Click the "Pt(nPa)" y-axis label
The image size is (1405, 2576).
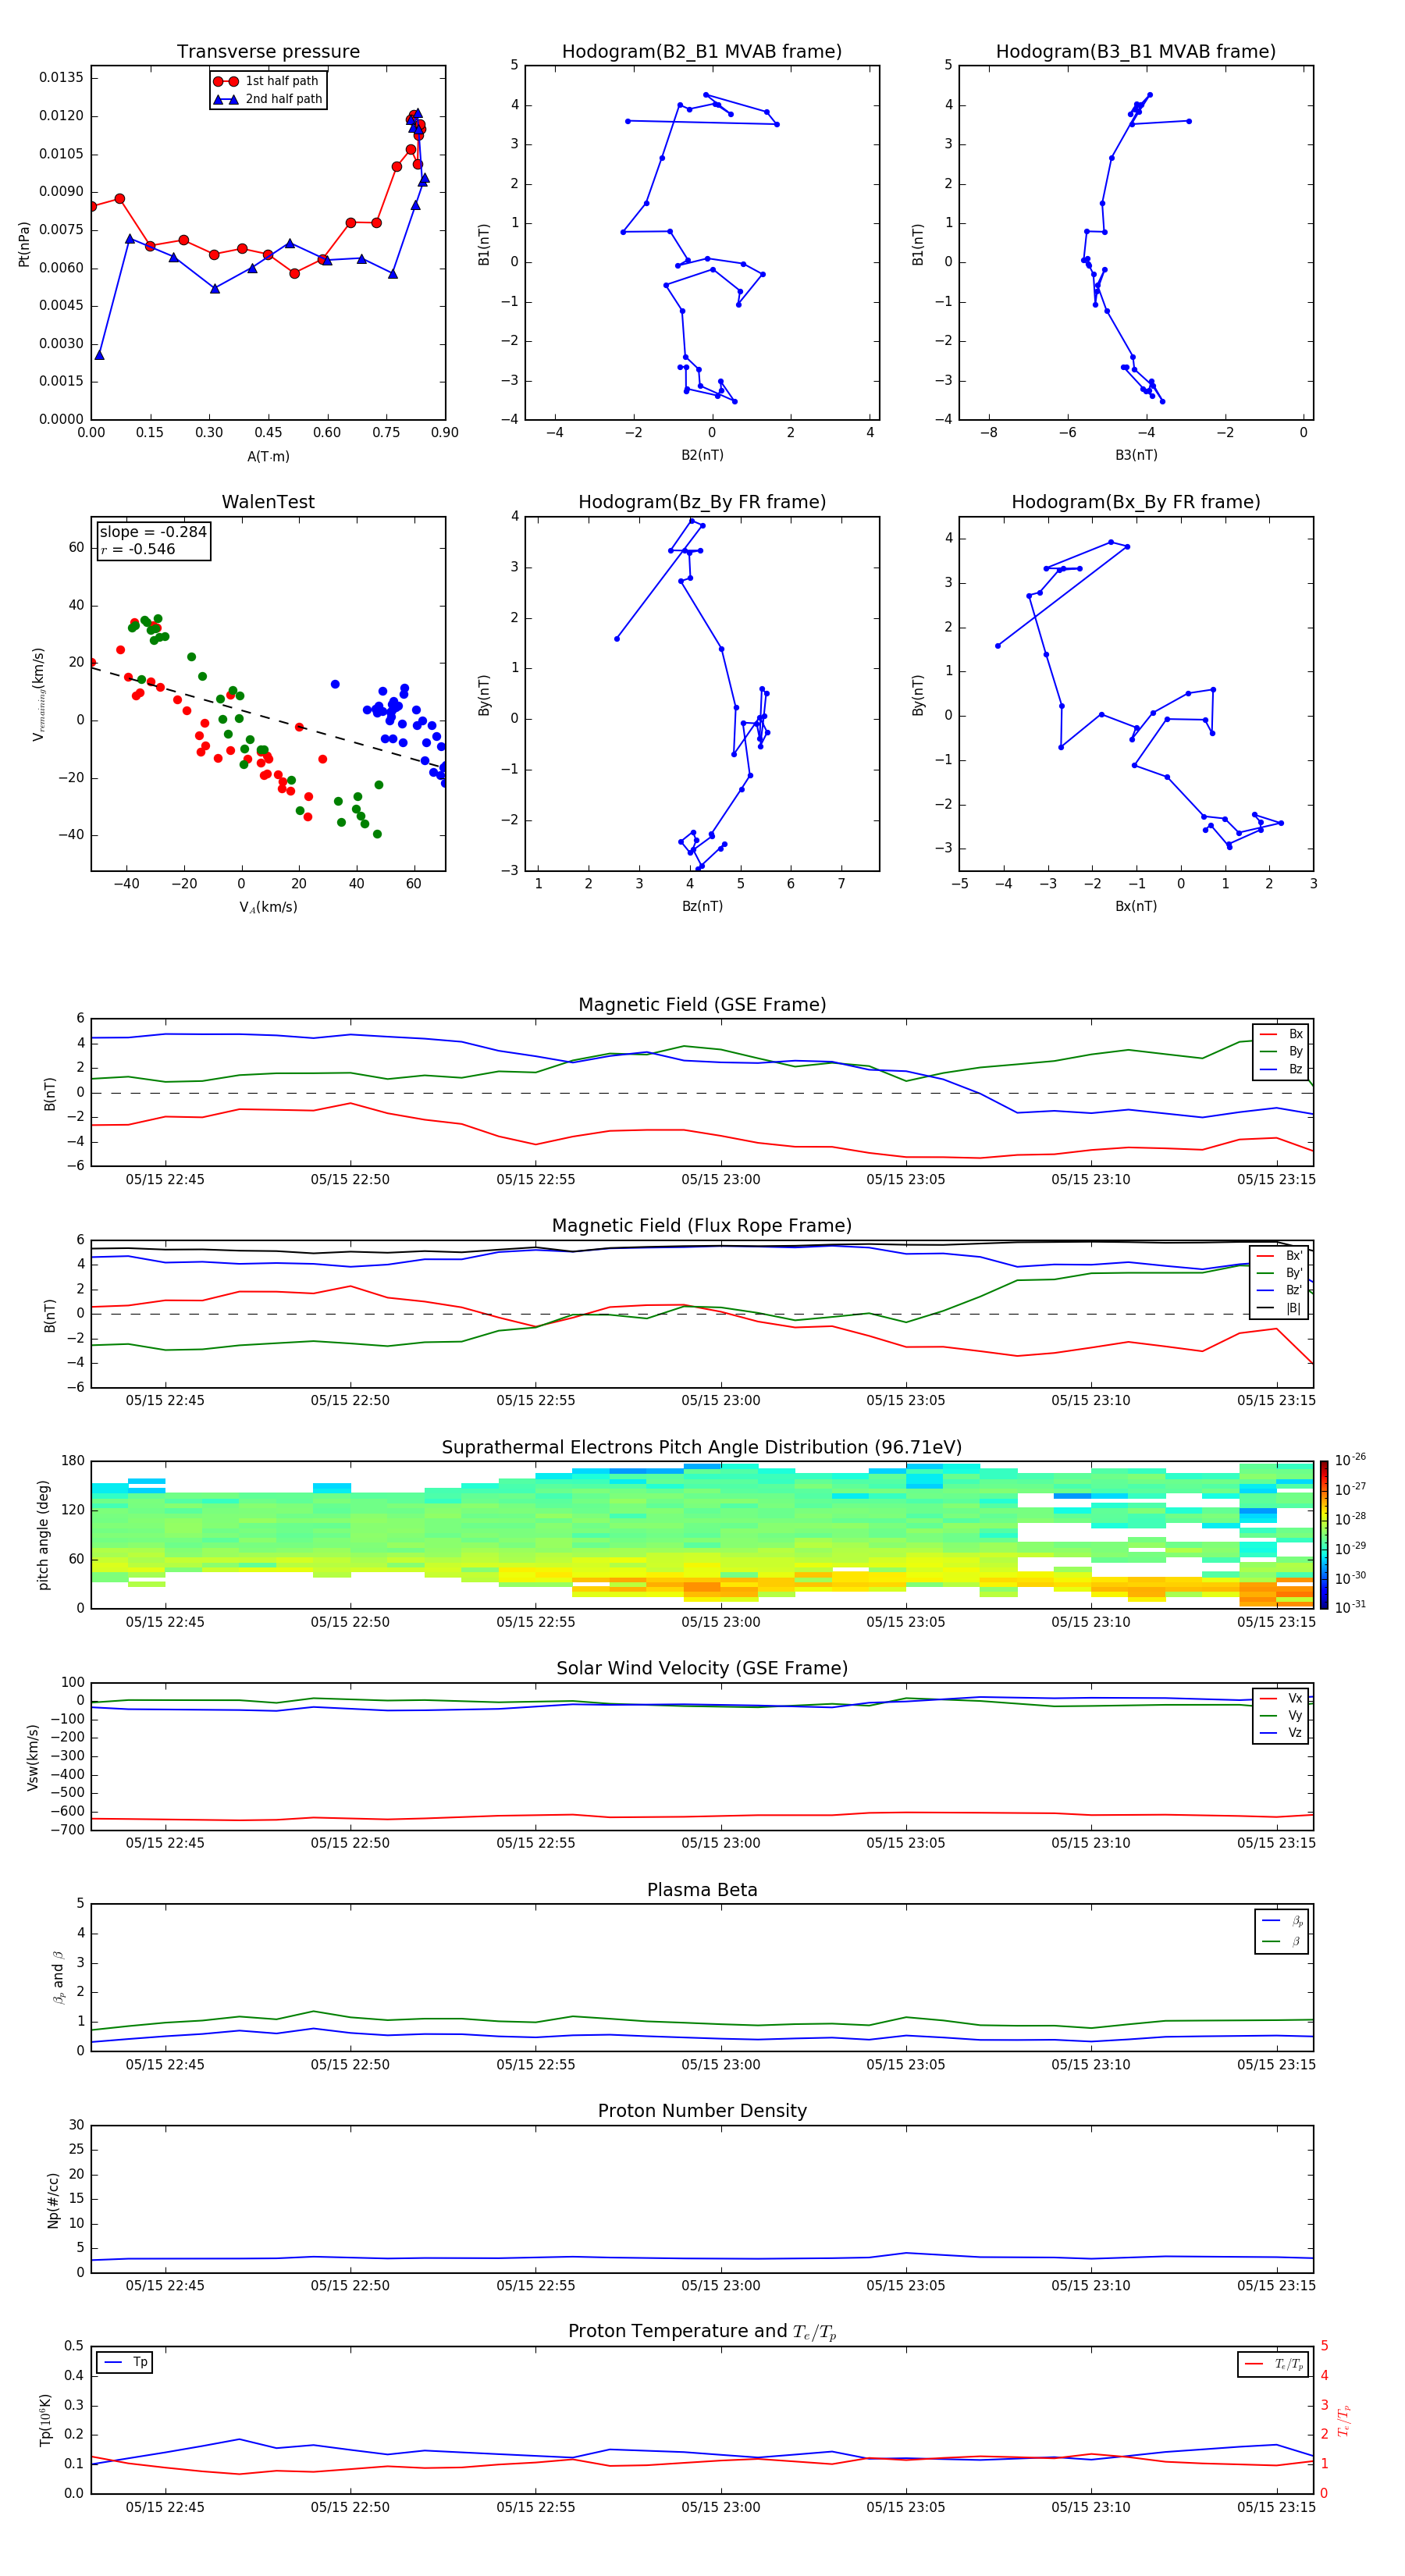pos(24,243)
